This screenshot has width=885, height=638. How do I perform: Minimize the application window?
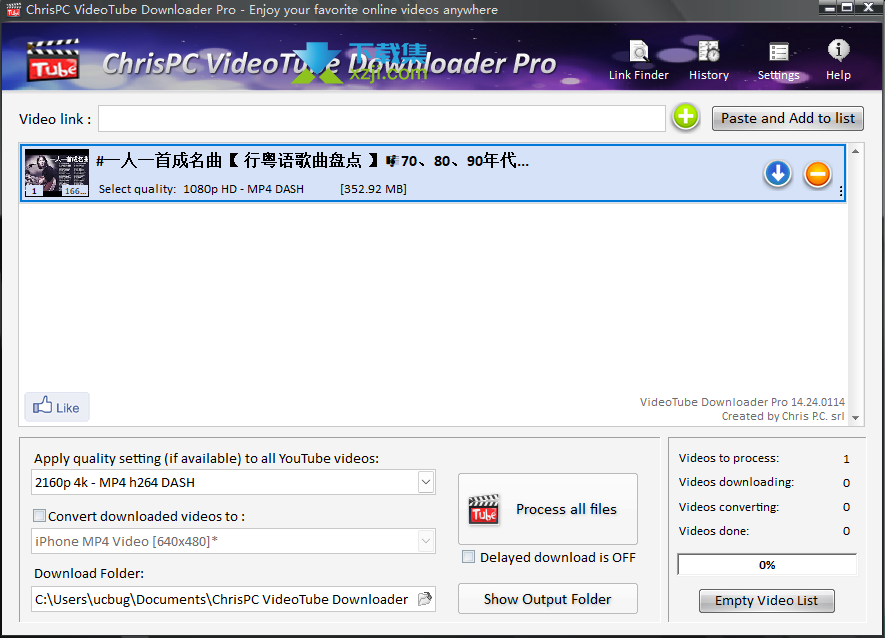(x=829, y=8)
